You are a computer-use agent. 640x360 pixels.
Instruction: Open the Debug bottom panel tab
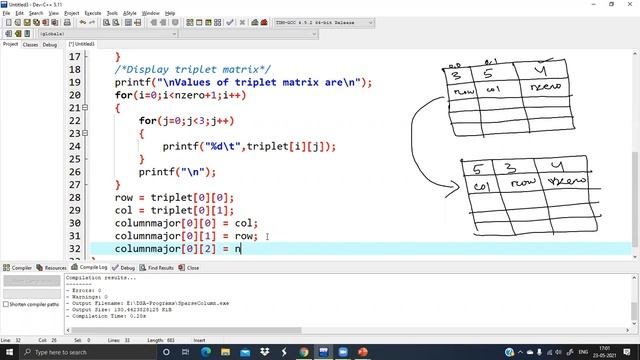[x=123, y=268]
